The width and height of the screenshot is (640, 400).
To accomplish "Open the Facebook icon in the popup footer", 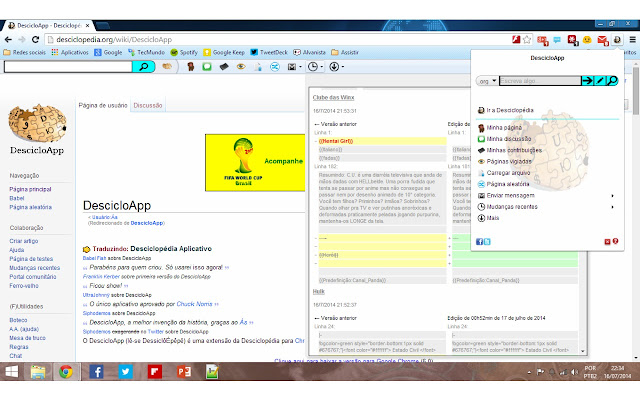I will pyautogui.click(x=479, y=242).
